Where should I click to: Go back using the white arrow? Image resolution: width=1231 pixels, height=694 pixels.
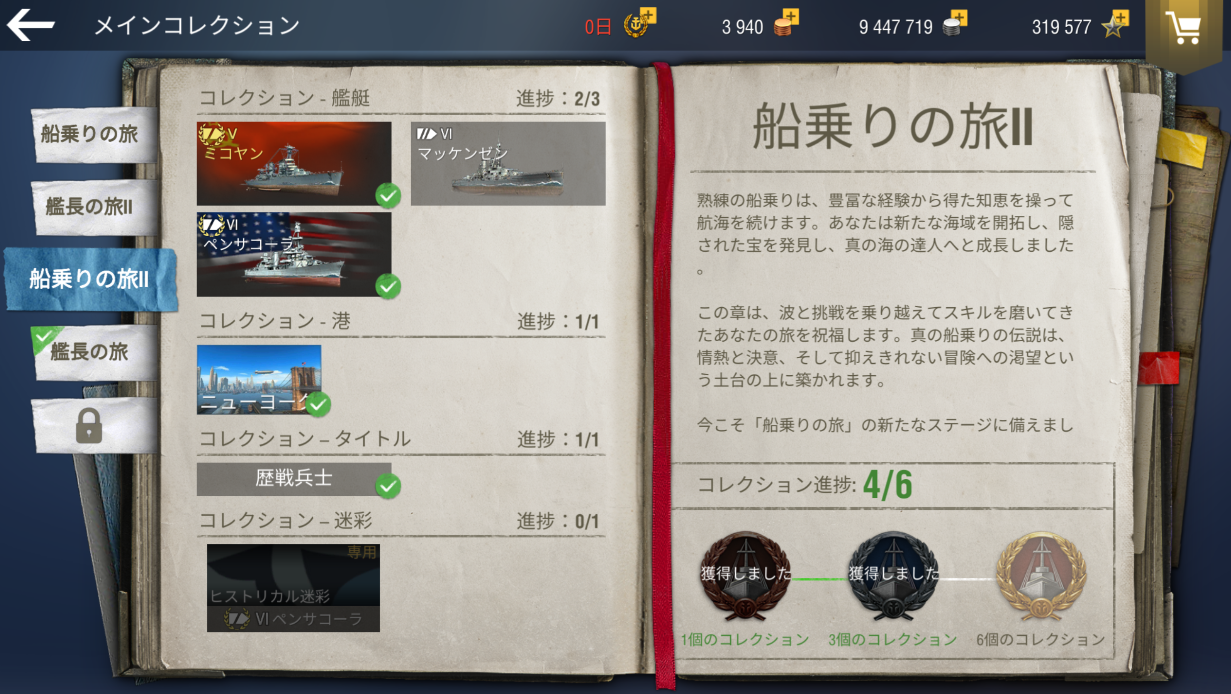[30, 25]
